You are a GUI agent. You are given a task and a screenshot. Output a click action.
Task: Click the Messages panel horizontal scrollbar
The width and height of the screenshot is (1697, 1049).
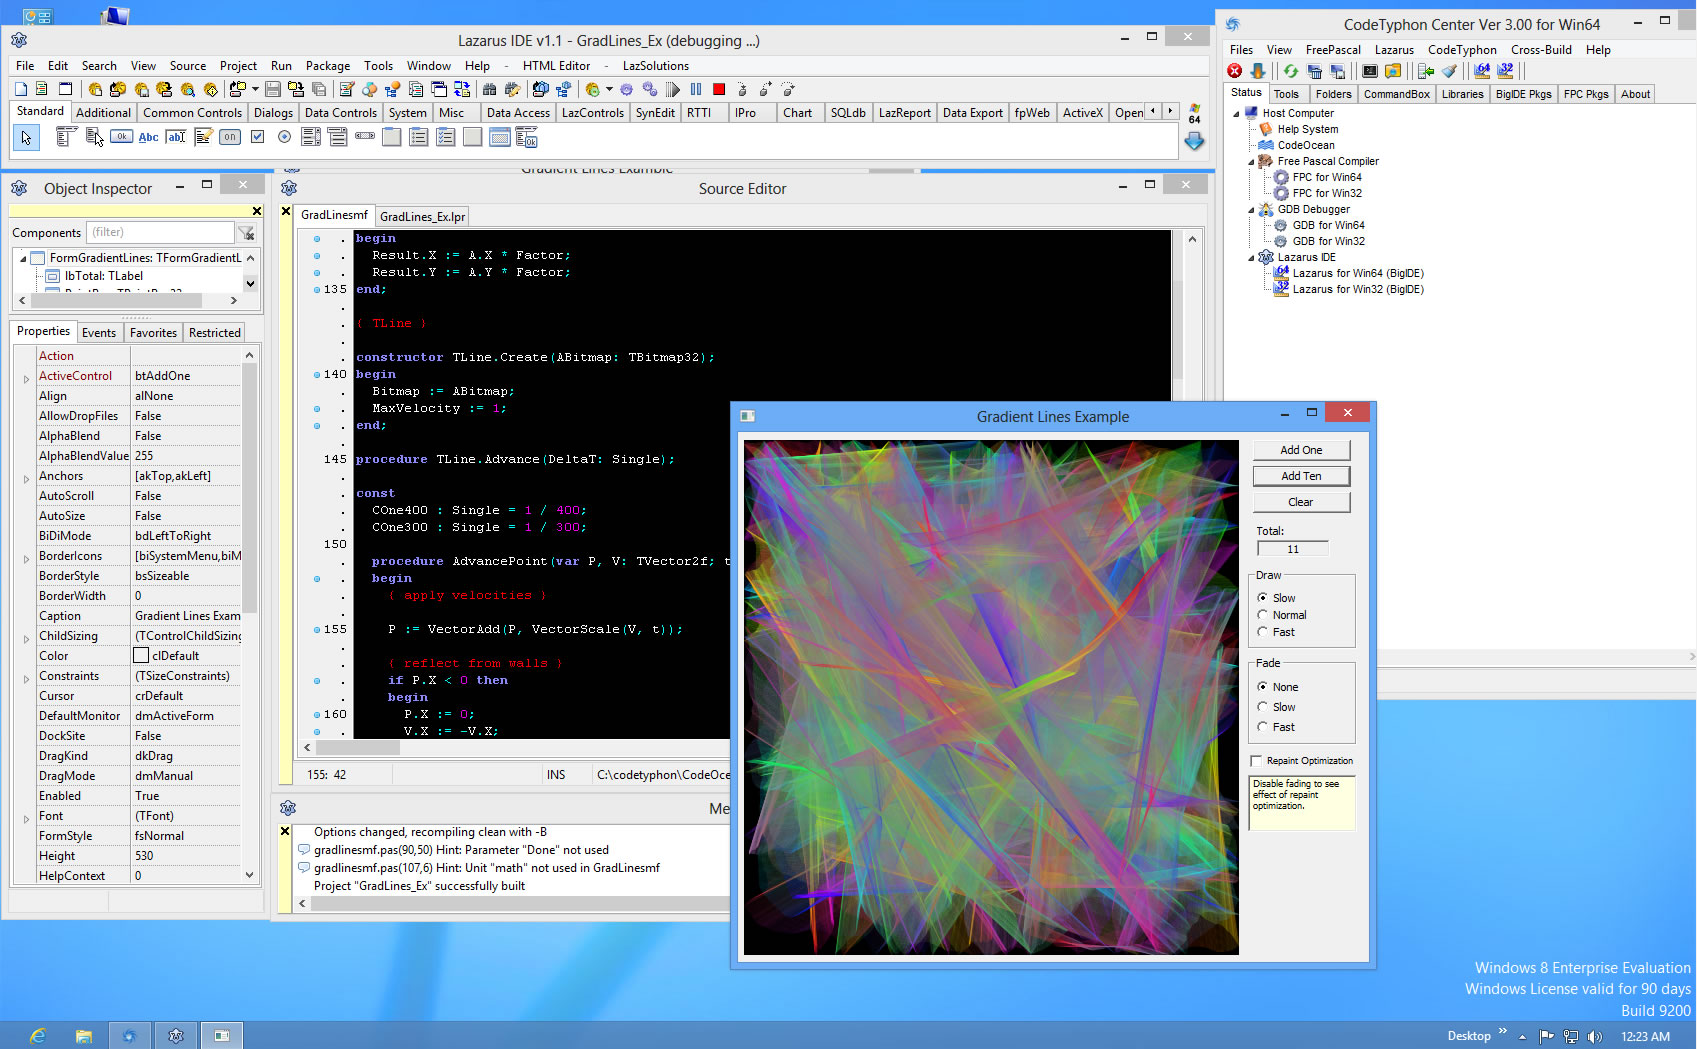coord(520,903)
